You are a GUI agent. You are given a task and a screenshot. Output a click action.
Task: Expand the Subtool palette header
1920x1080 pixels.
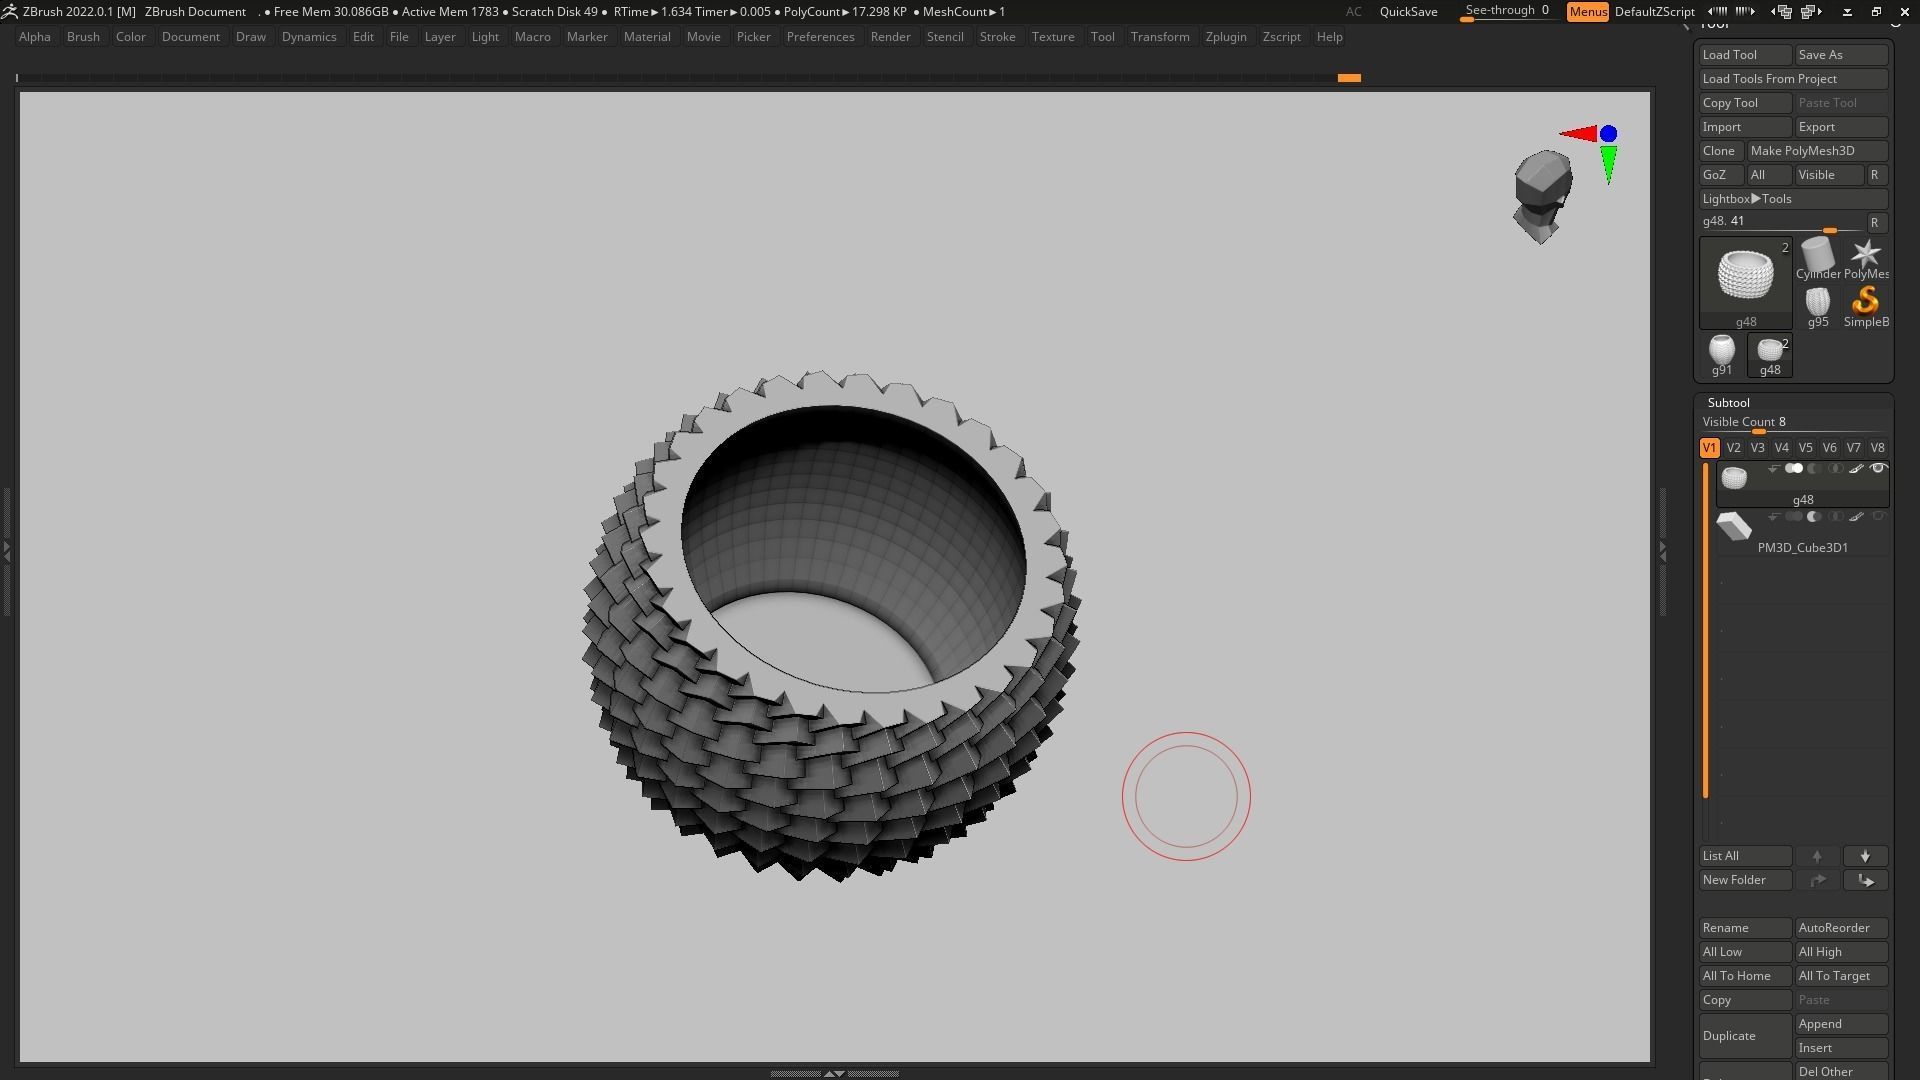point(1728,402)
